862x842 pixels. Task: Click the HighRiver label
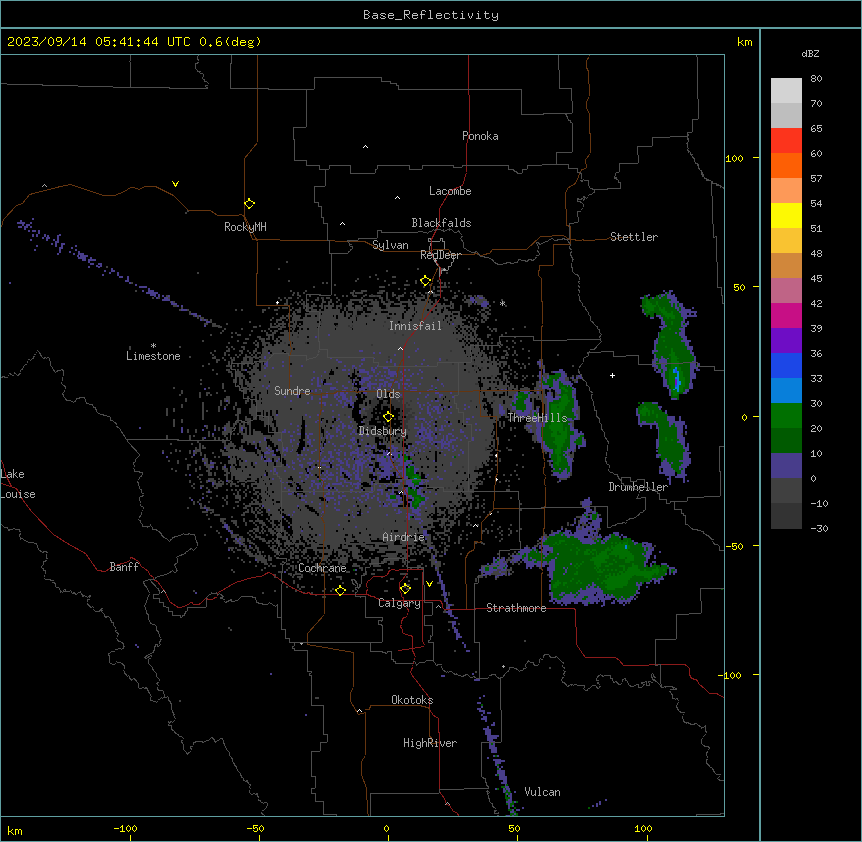pos(430,743)
